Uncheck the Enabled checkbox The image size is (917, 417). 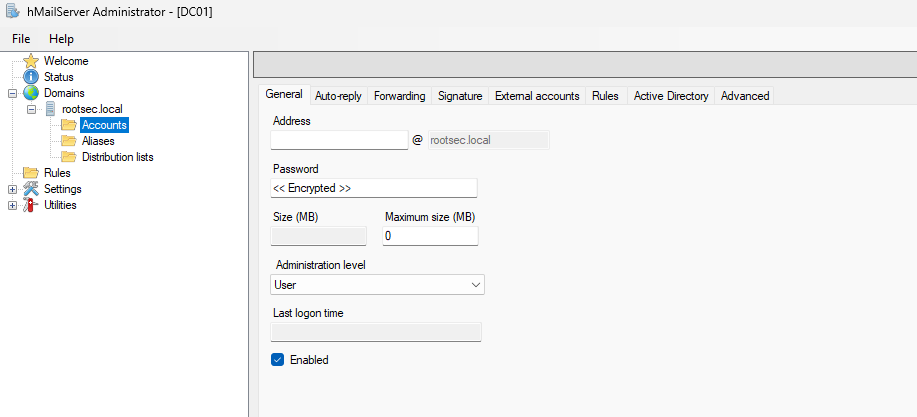[x=277, y=360]
